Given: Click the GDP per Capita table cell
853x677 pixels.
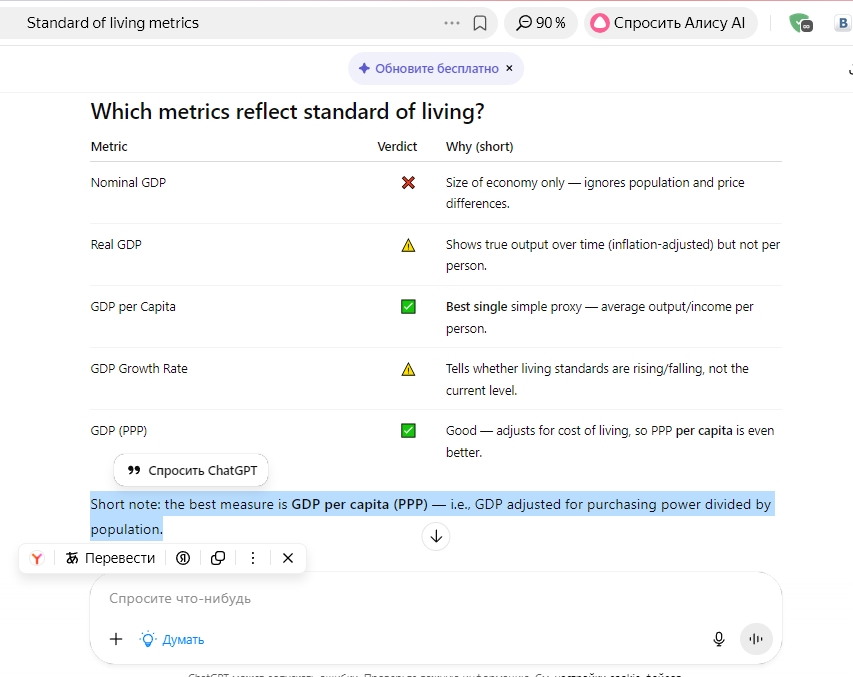Looking at the screenshot, I should click(x=133, y=307).
